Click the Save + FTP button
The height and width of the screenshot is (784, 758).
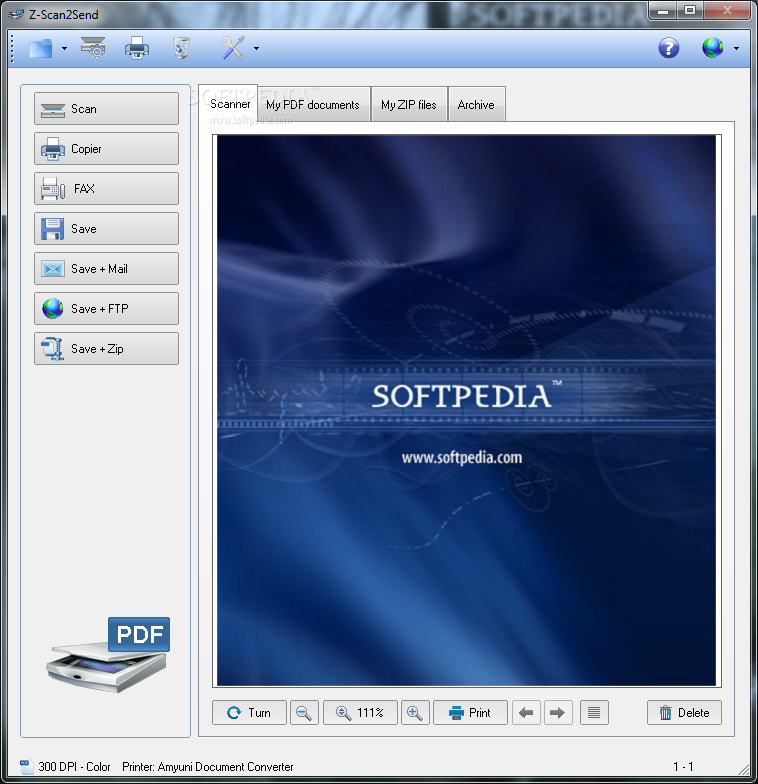click(106, 308)
